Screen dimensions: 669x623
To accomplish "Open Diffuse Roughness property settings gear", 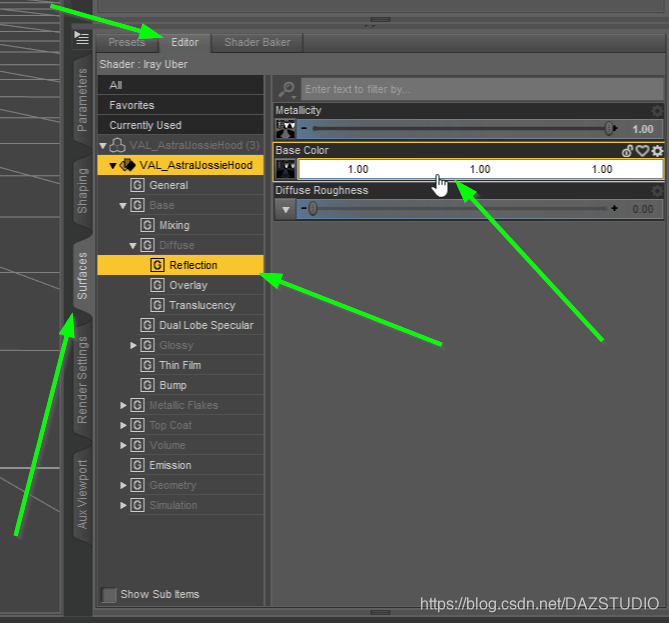I will [x=657, y=191].
